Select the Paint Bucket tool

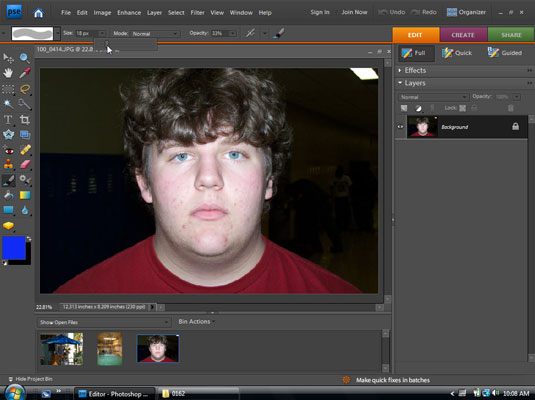pyautogui.click(x=8, y=195)
